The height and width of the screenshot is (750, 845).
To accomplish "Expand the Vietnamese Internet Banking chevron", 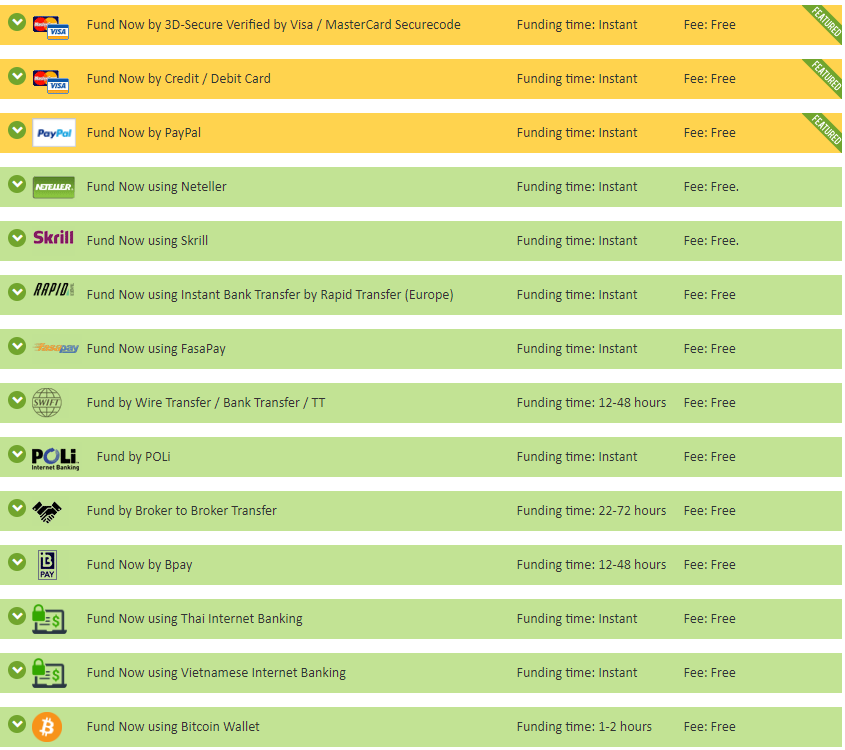I will [17, 670].
